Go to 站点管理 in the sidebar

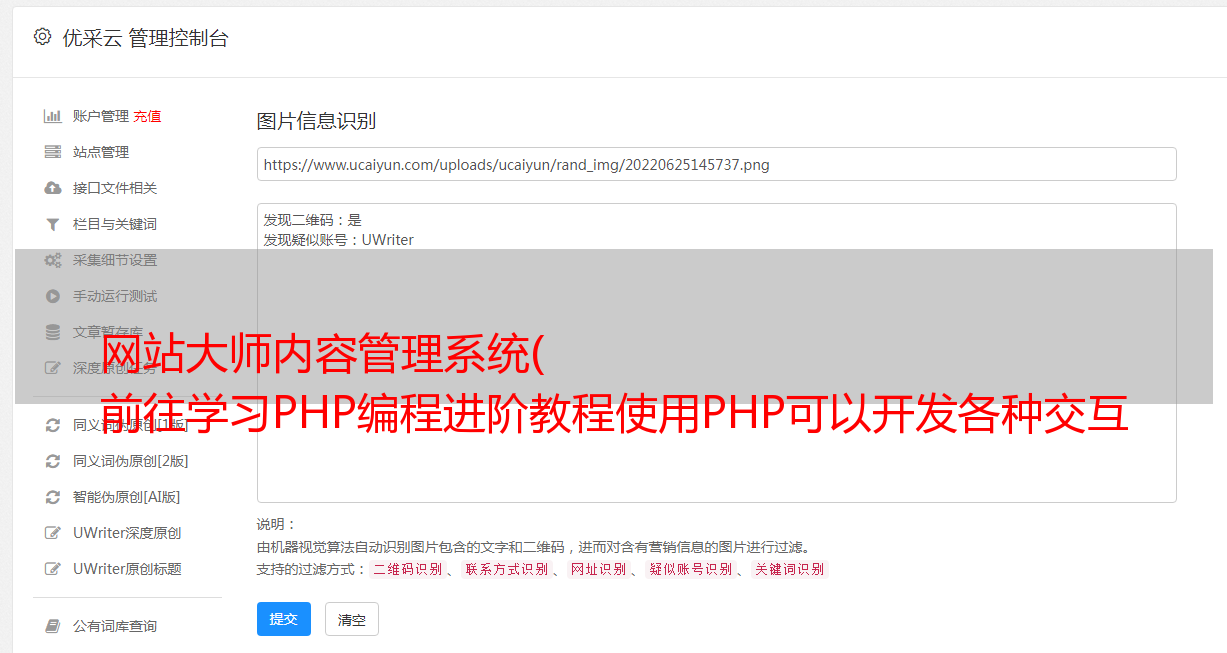point(101,152)
